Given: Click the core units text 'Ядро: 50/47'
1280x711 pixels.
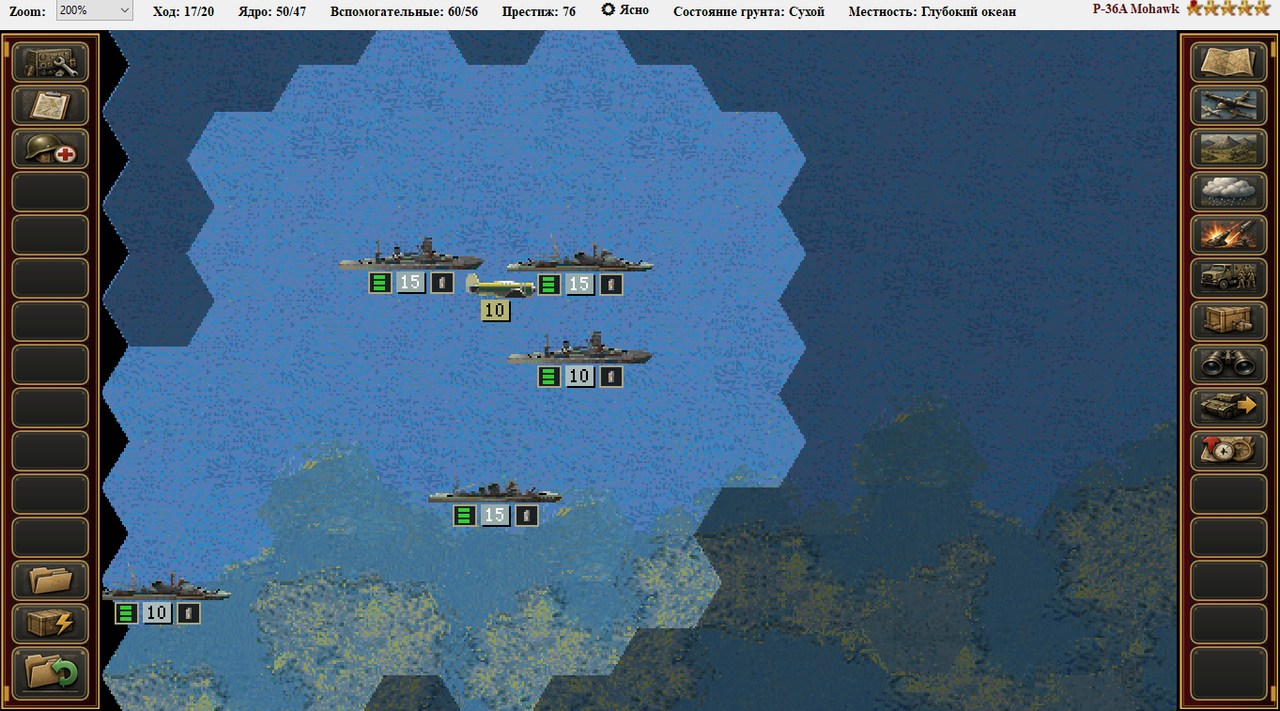Looking at the screenshot, I should [273, 11].
